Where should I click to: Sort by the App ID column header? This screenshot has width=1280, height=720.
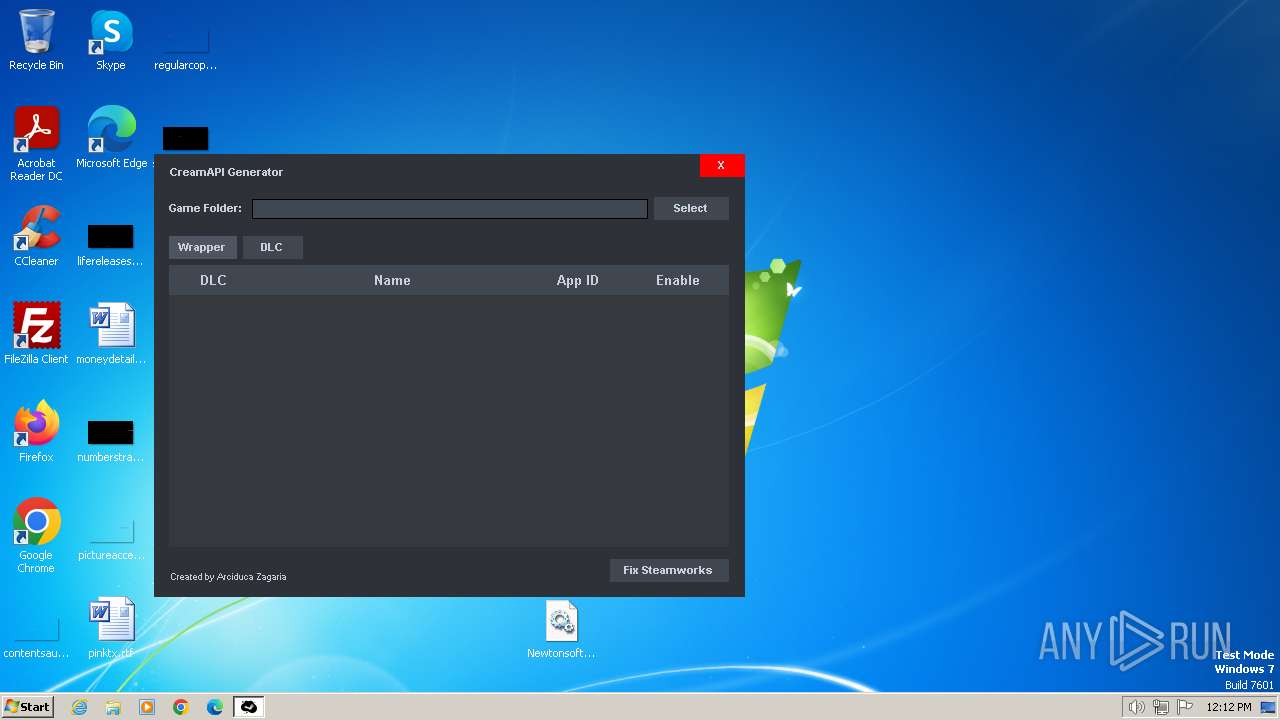pos(578,280)
